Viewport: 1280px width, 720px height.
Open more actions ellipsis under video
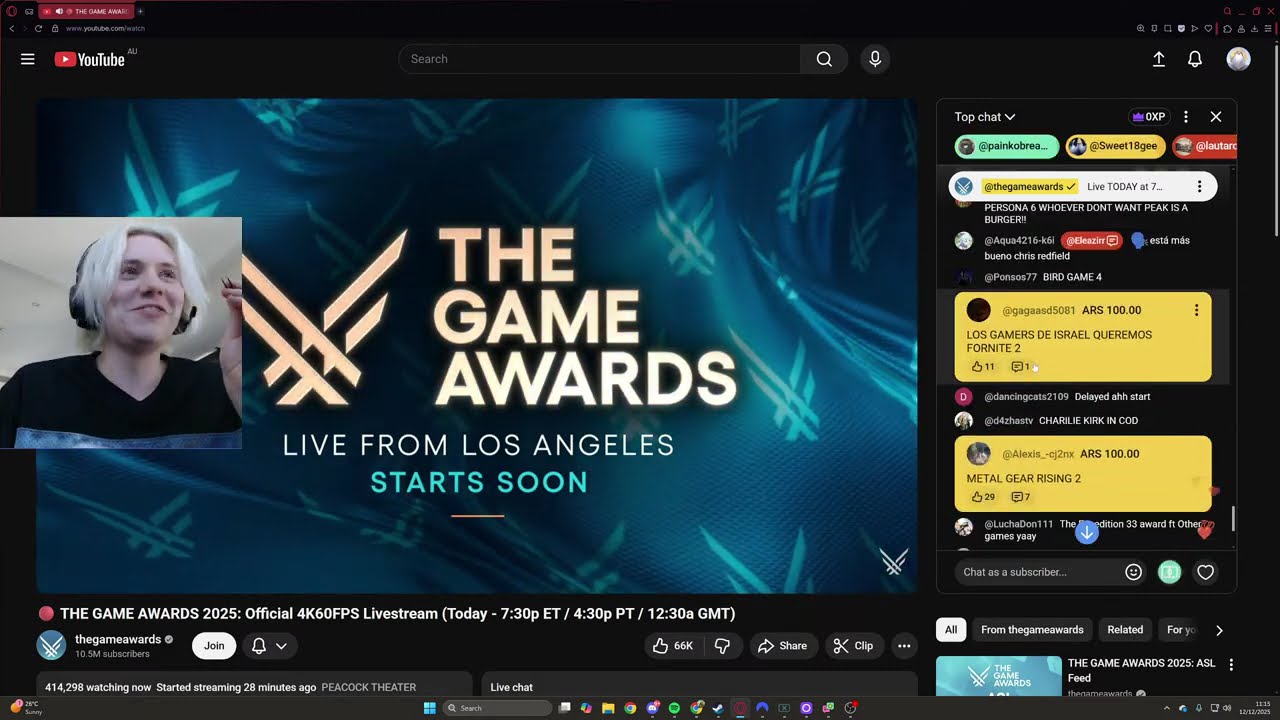[x=904, y=646]
